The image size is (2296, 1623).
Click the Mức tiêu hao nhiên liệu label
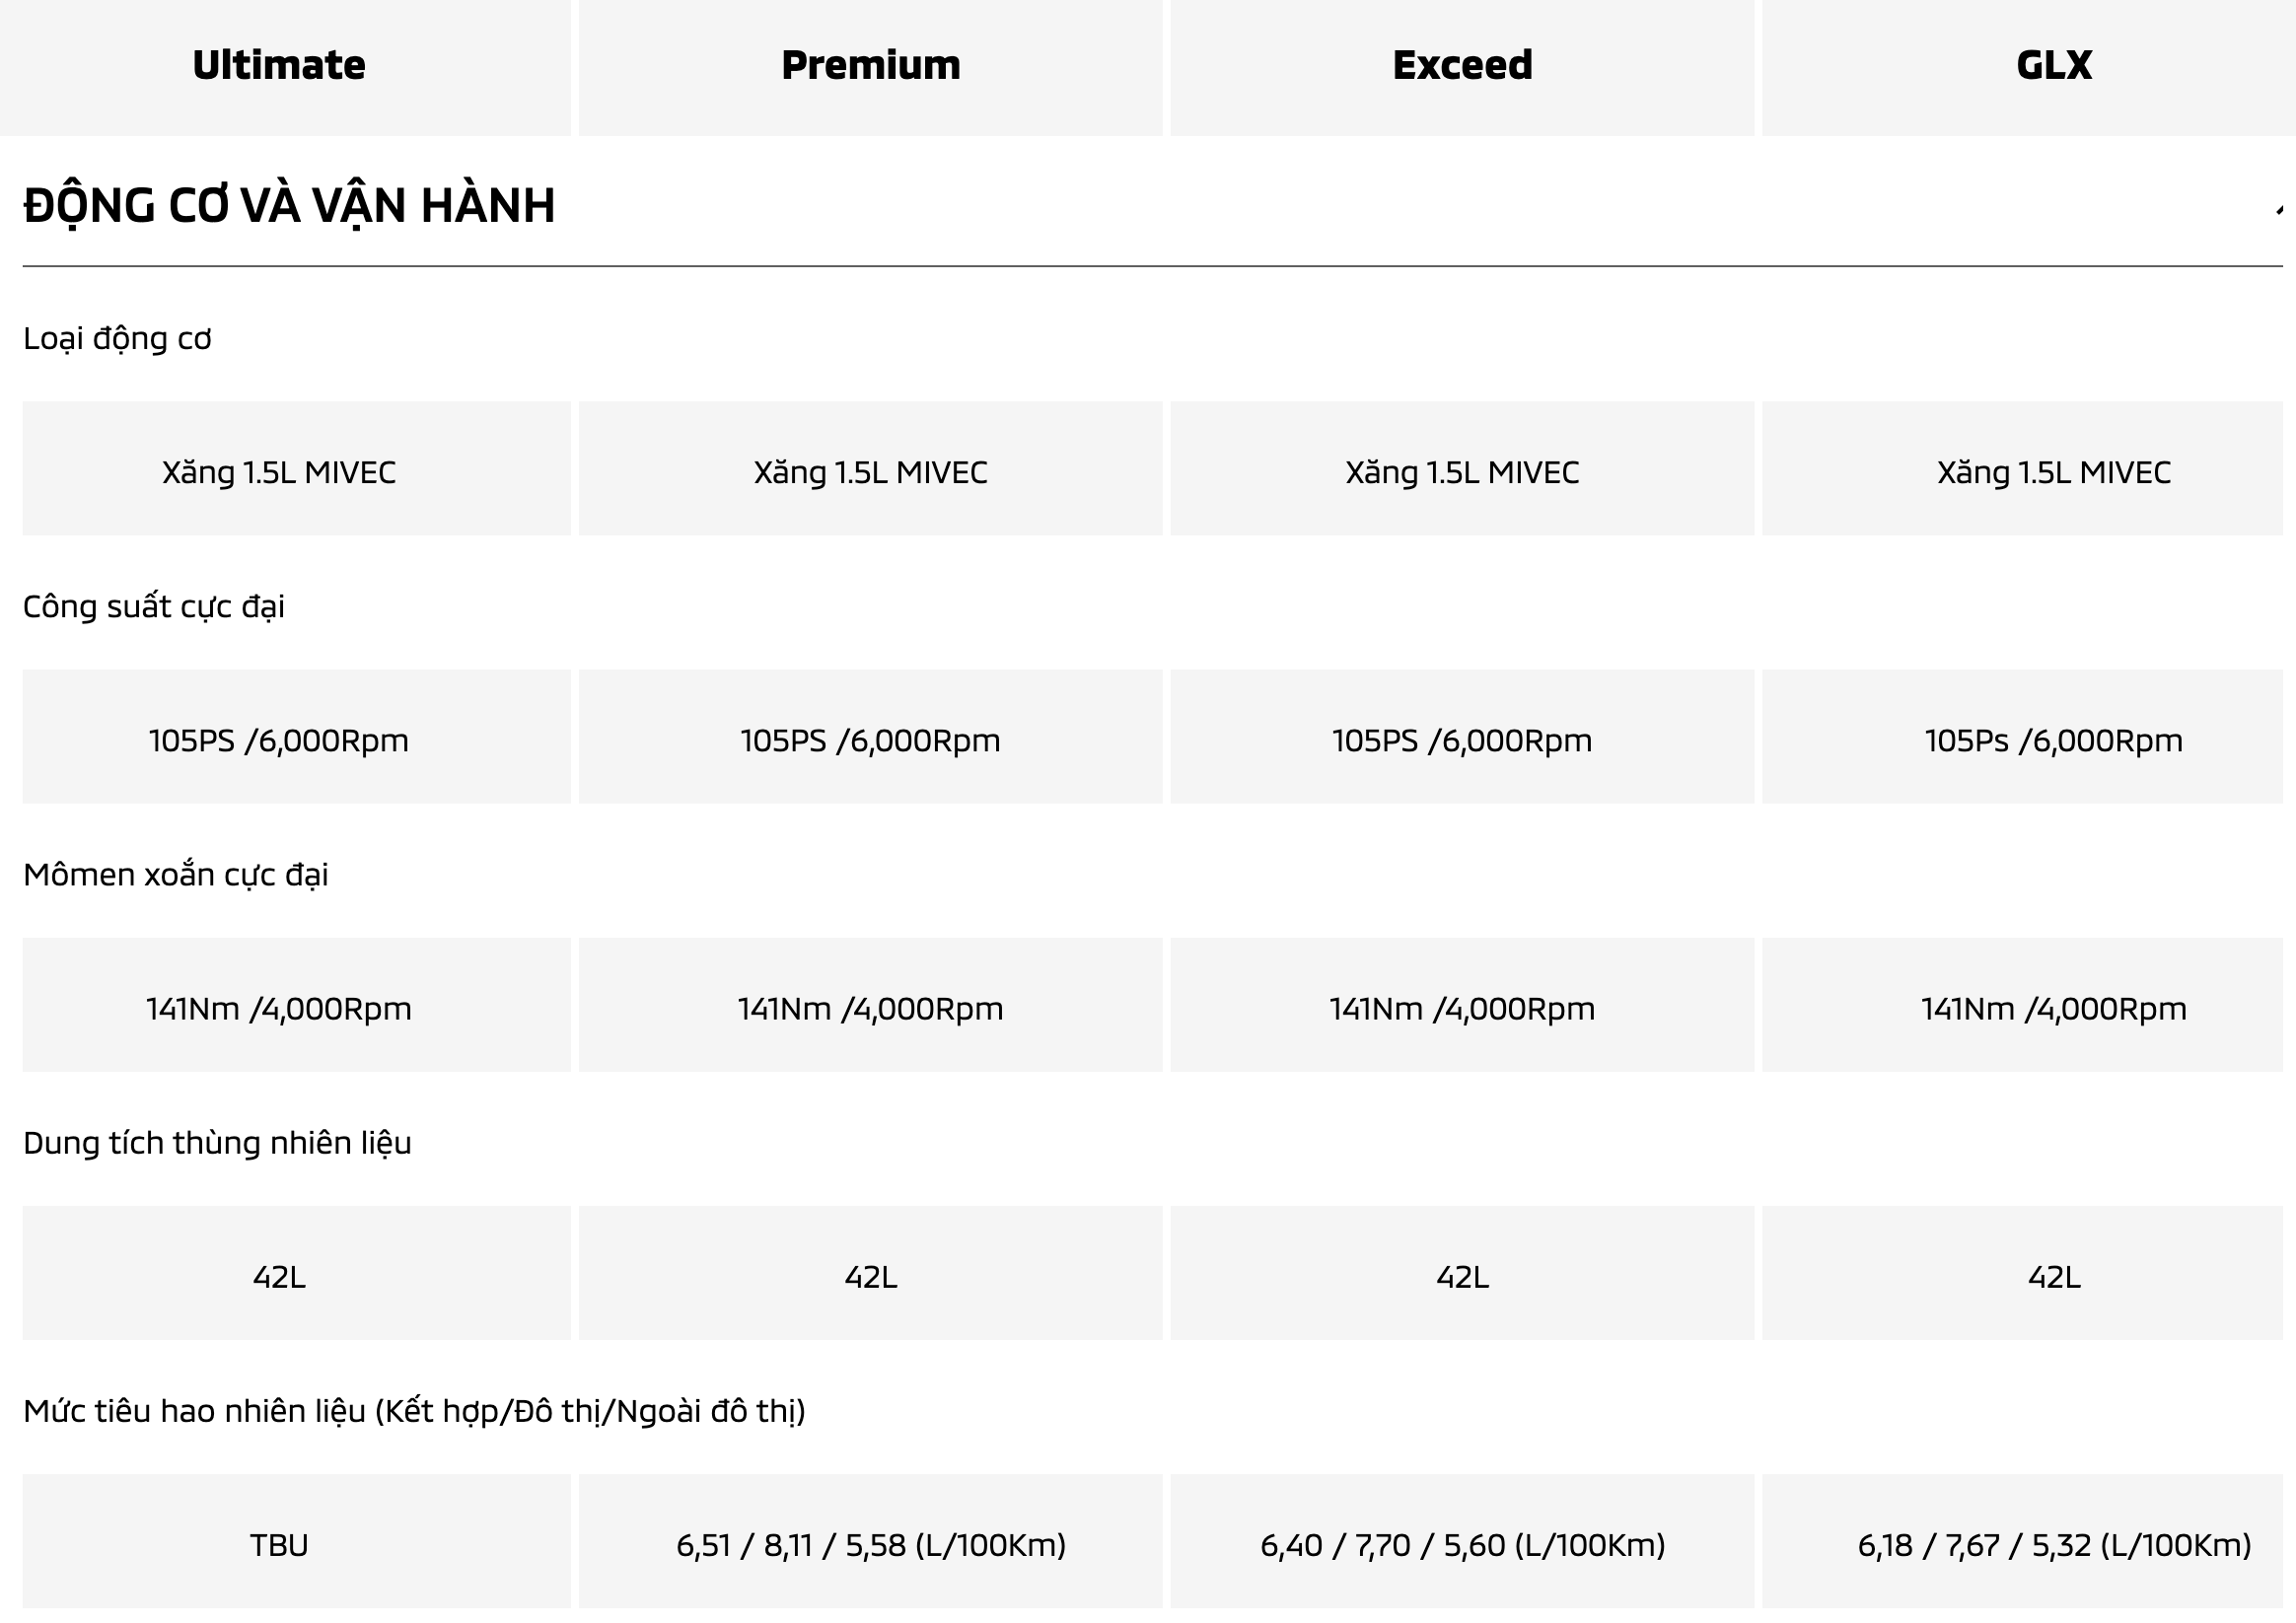pyautogui.click(x=414, y=1411)
